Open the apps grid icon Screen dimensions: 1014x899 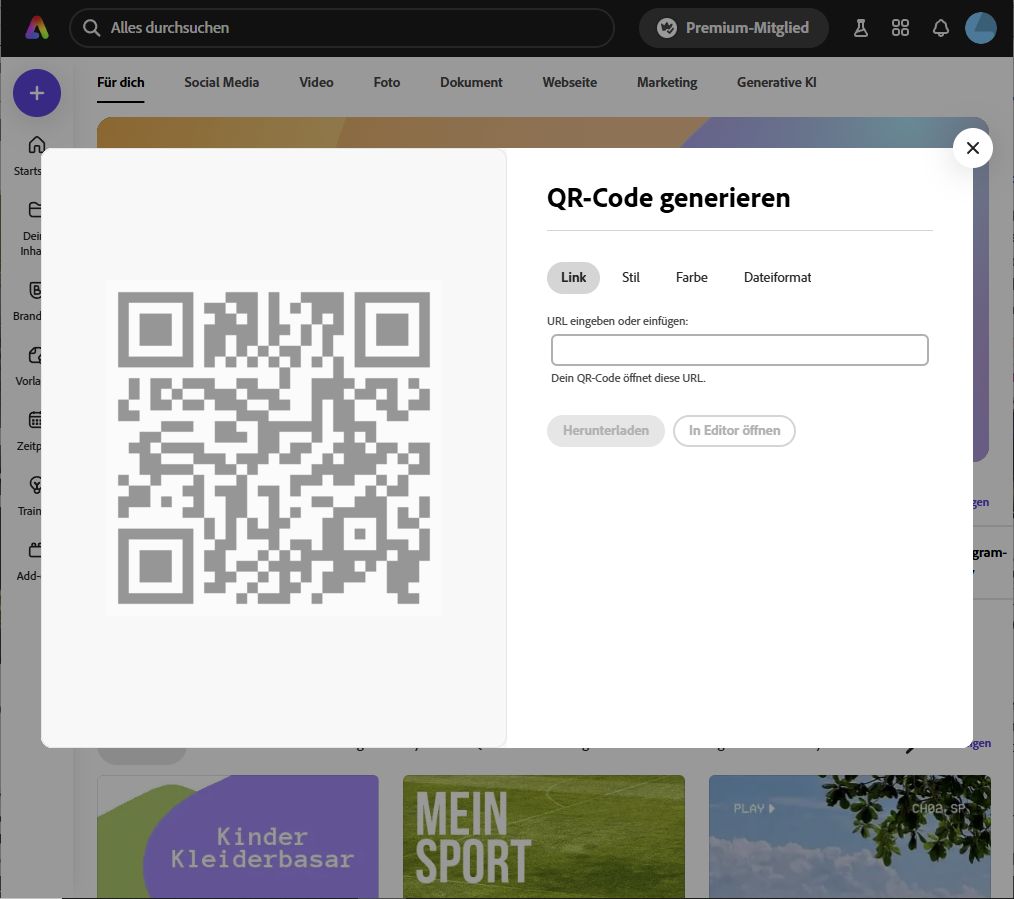[x=900, y=28]
